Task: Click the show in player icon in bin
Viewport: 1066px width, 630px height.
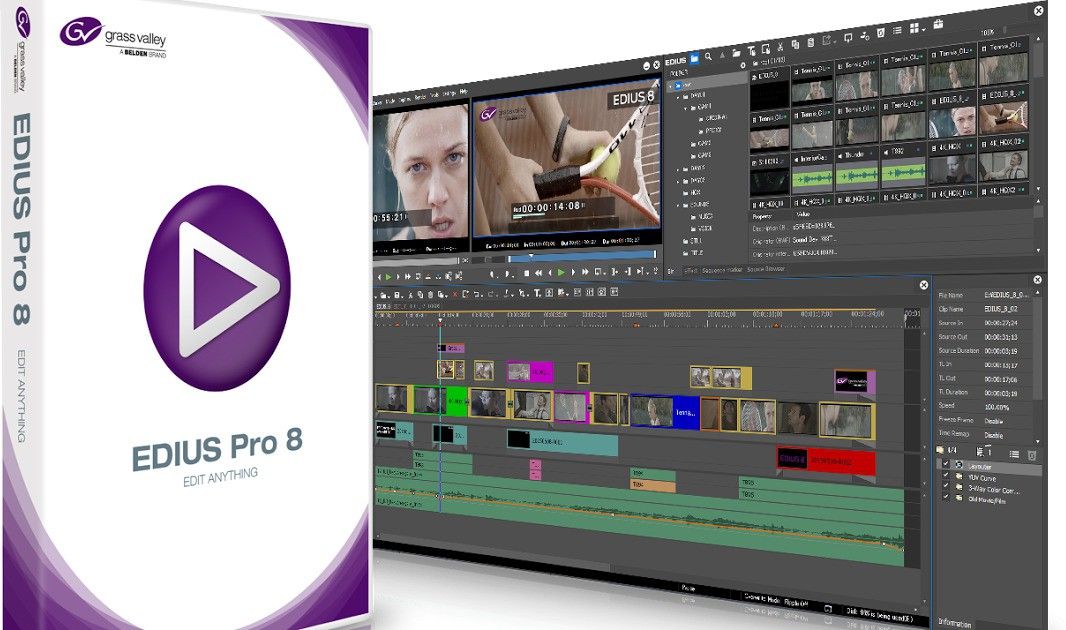Action: pos(848,37)
